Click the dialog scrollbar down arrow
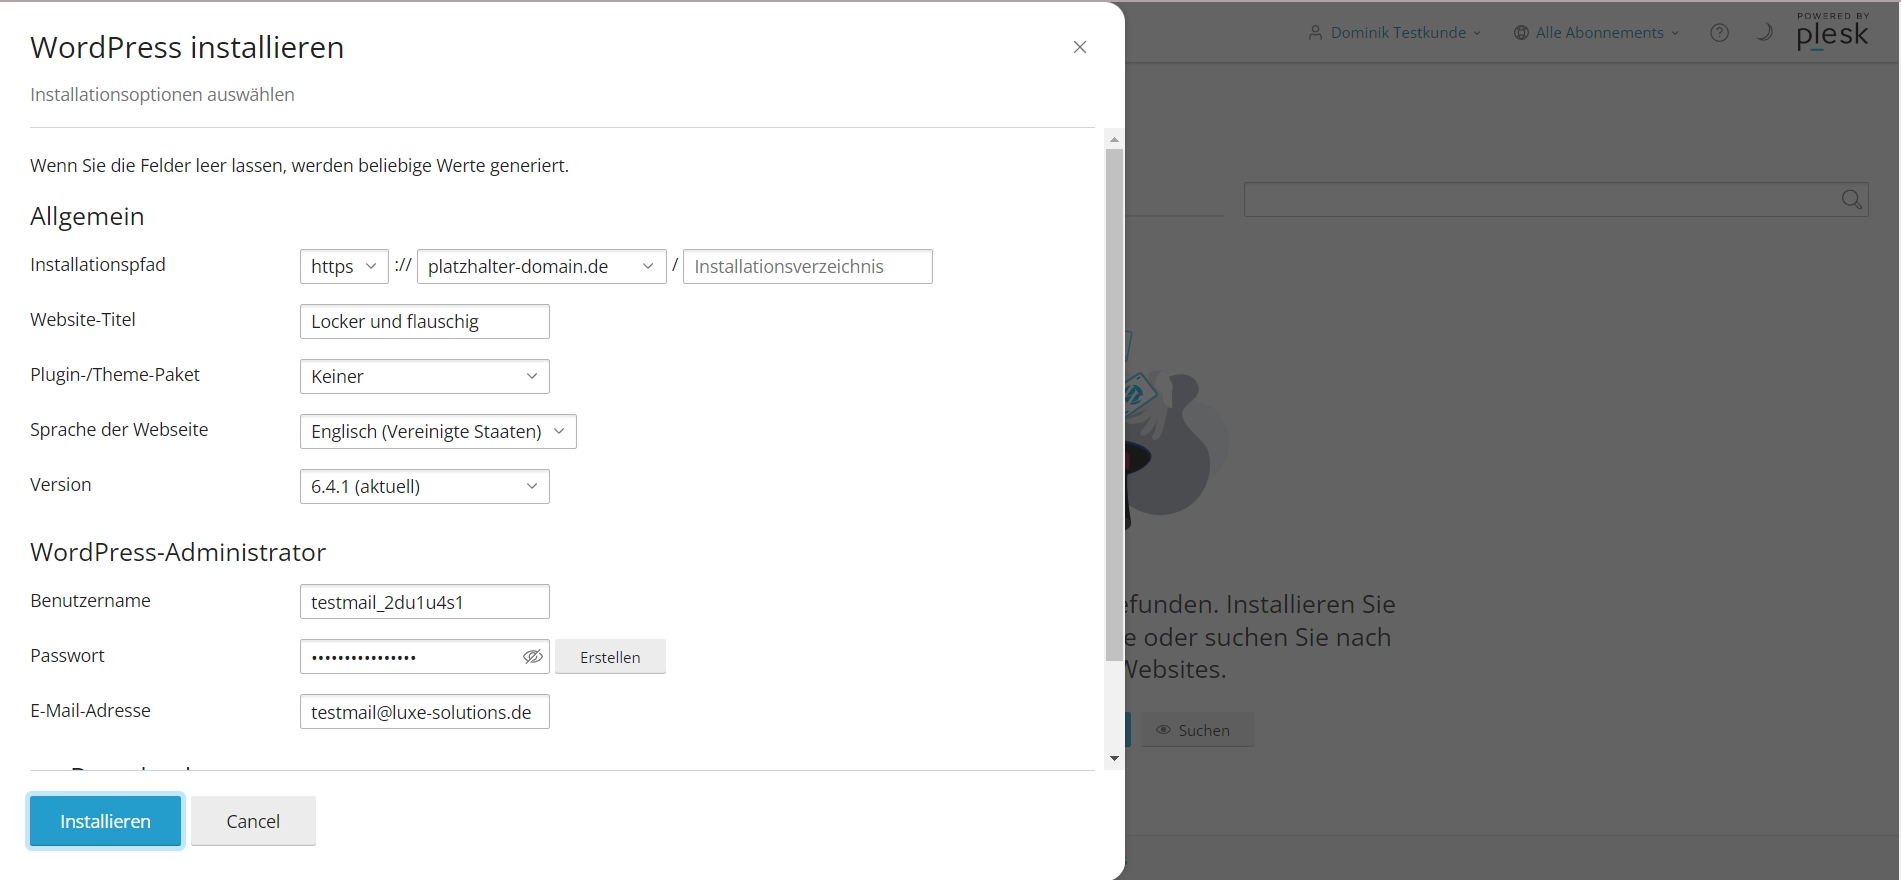The width and height of the screenshot is (1901, 880). tap(1114, 759)
